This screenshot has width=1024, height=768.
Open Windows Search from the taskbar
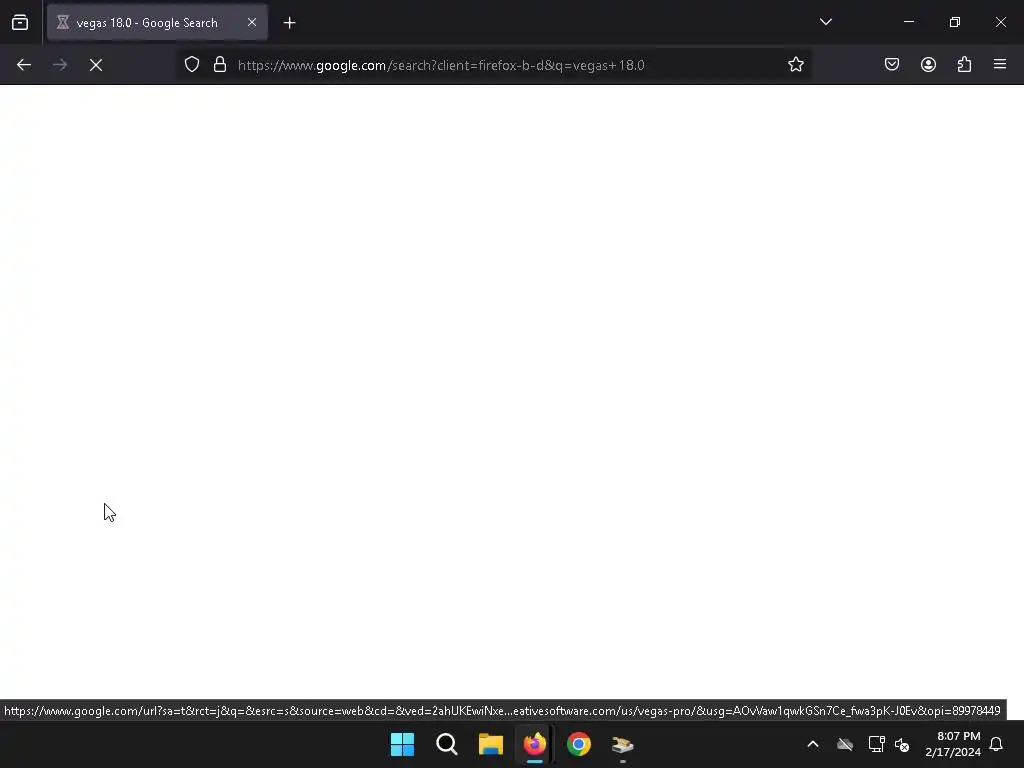[x=447, y=744]
